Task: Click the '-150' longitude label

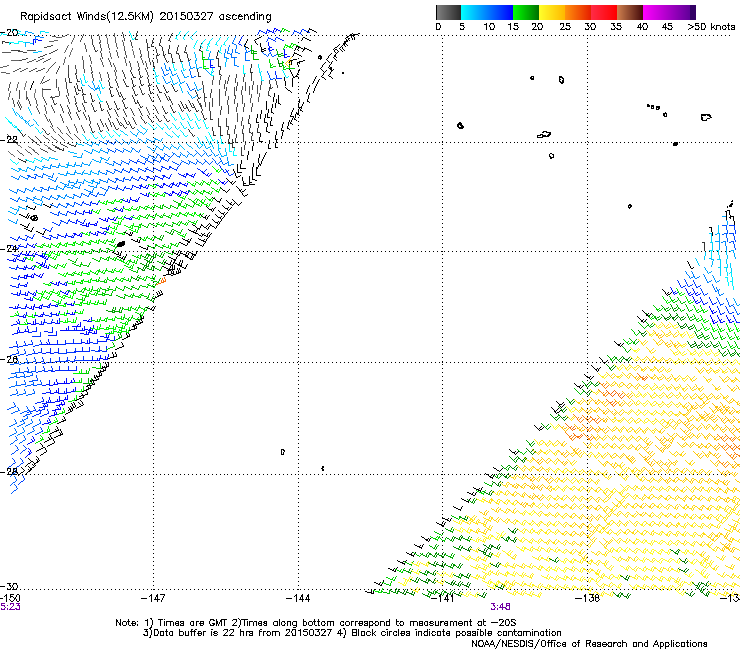Action: coord(10,598)
